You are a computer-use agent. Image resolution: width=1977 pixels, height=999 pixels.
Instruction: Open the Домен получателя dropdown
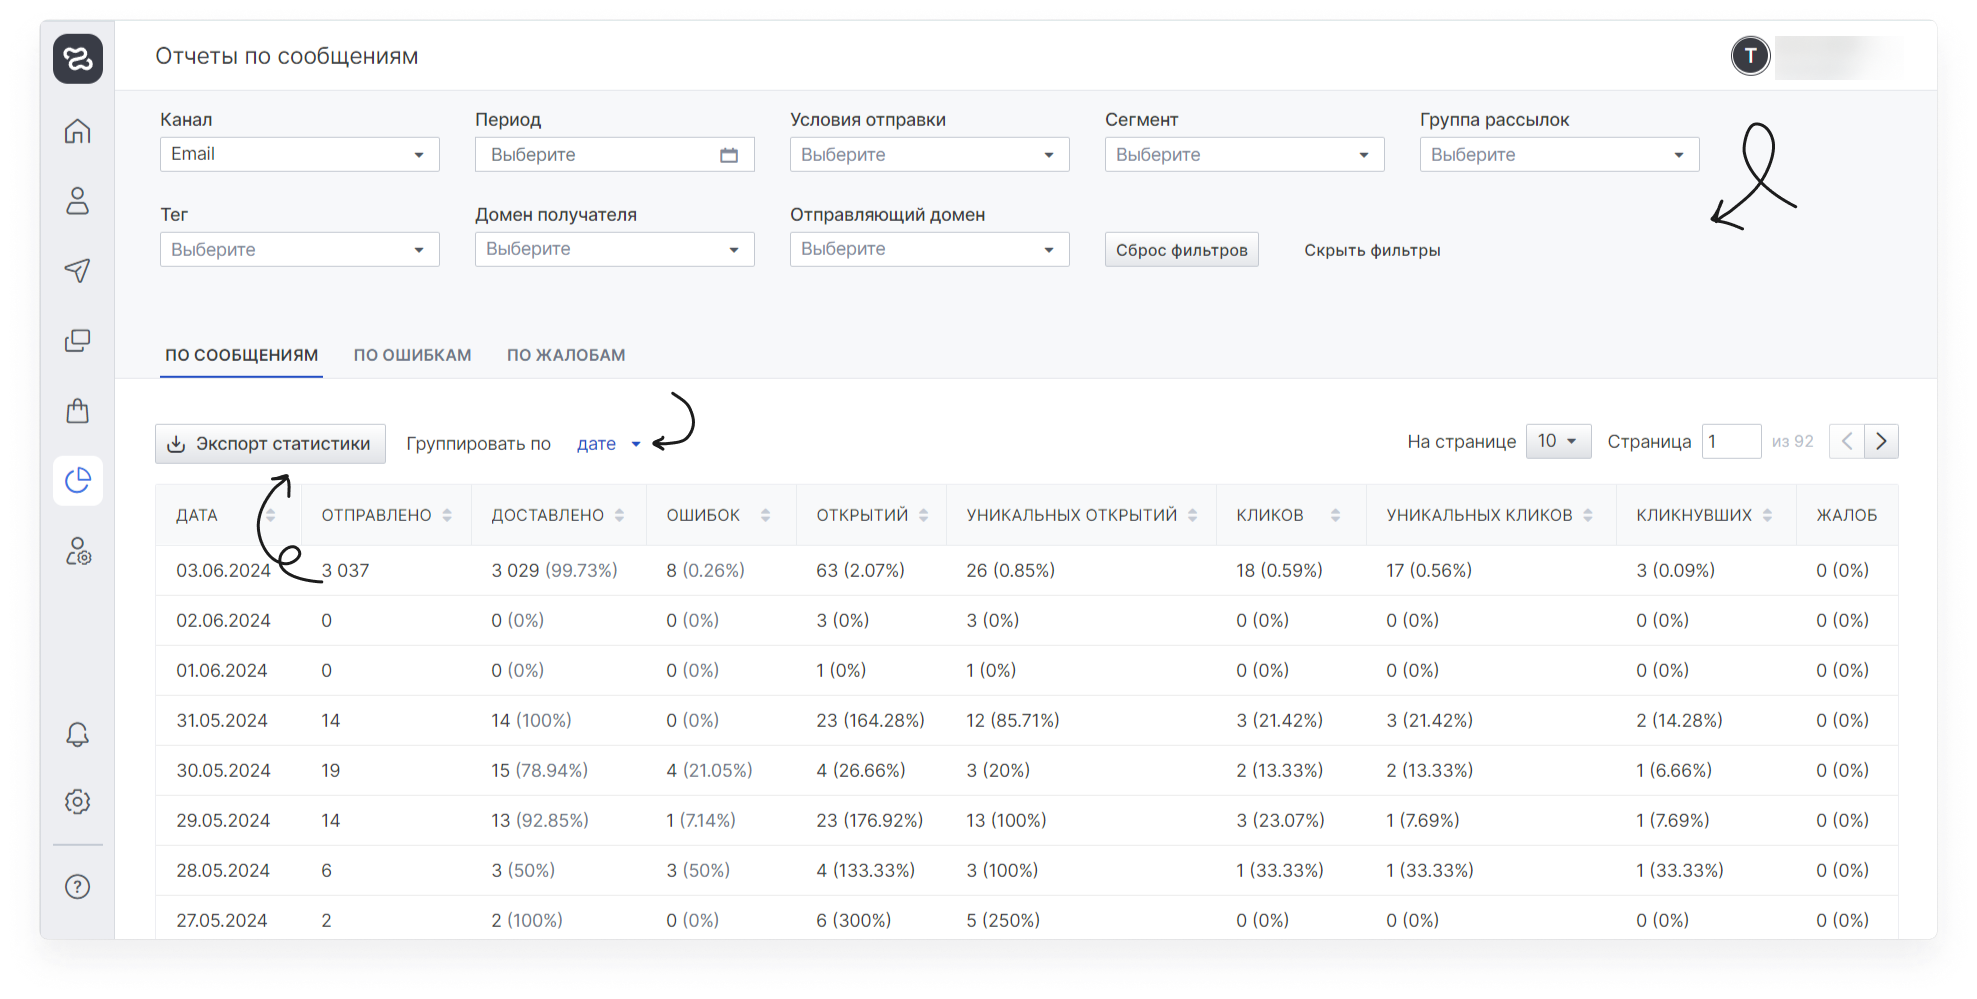coord(615,249)
